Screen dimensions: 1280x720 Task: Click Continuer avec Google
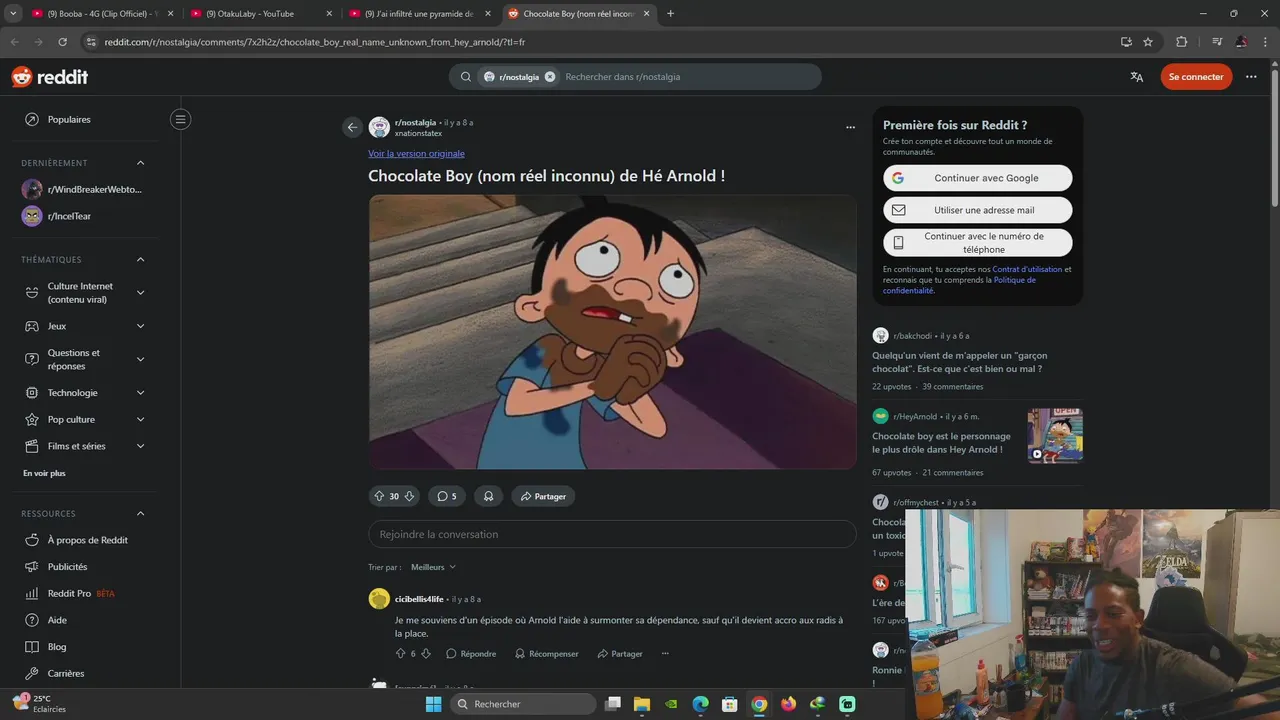pos(978,178)
